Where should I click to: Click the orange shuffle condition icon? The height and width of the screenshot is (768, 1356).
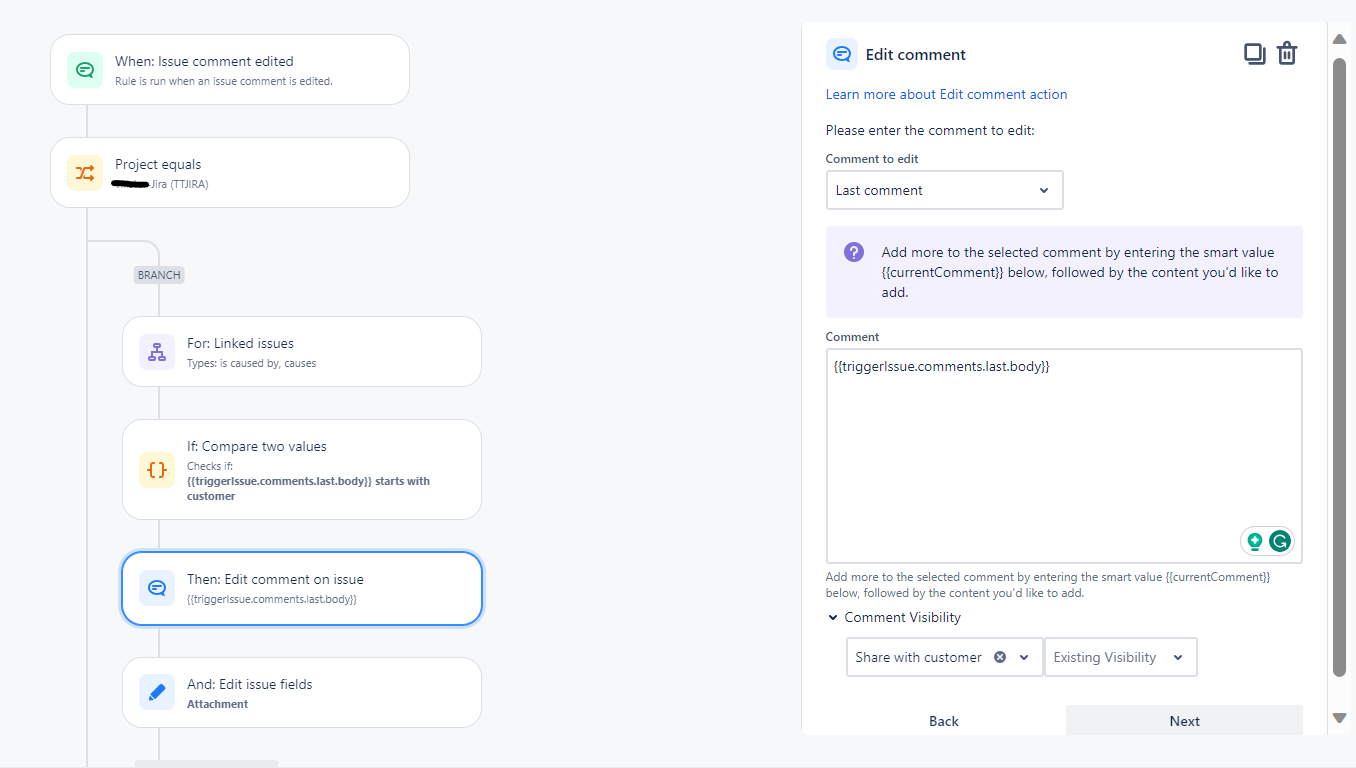pos(85,173)
